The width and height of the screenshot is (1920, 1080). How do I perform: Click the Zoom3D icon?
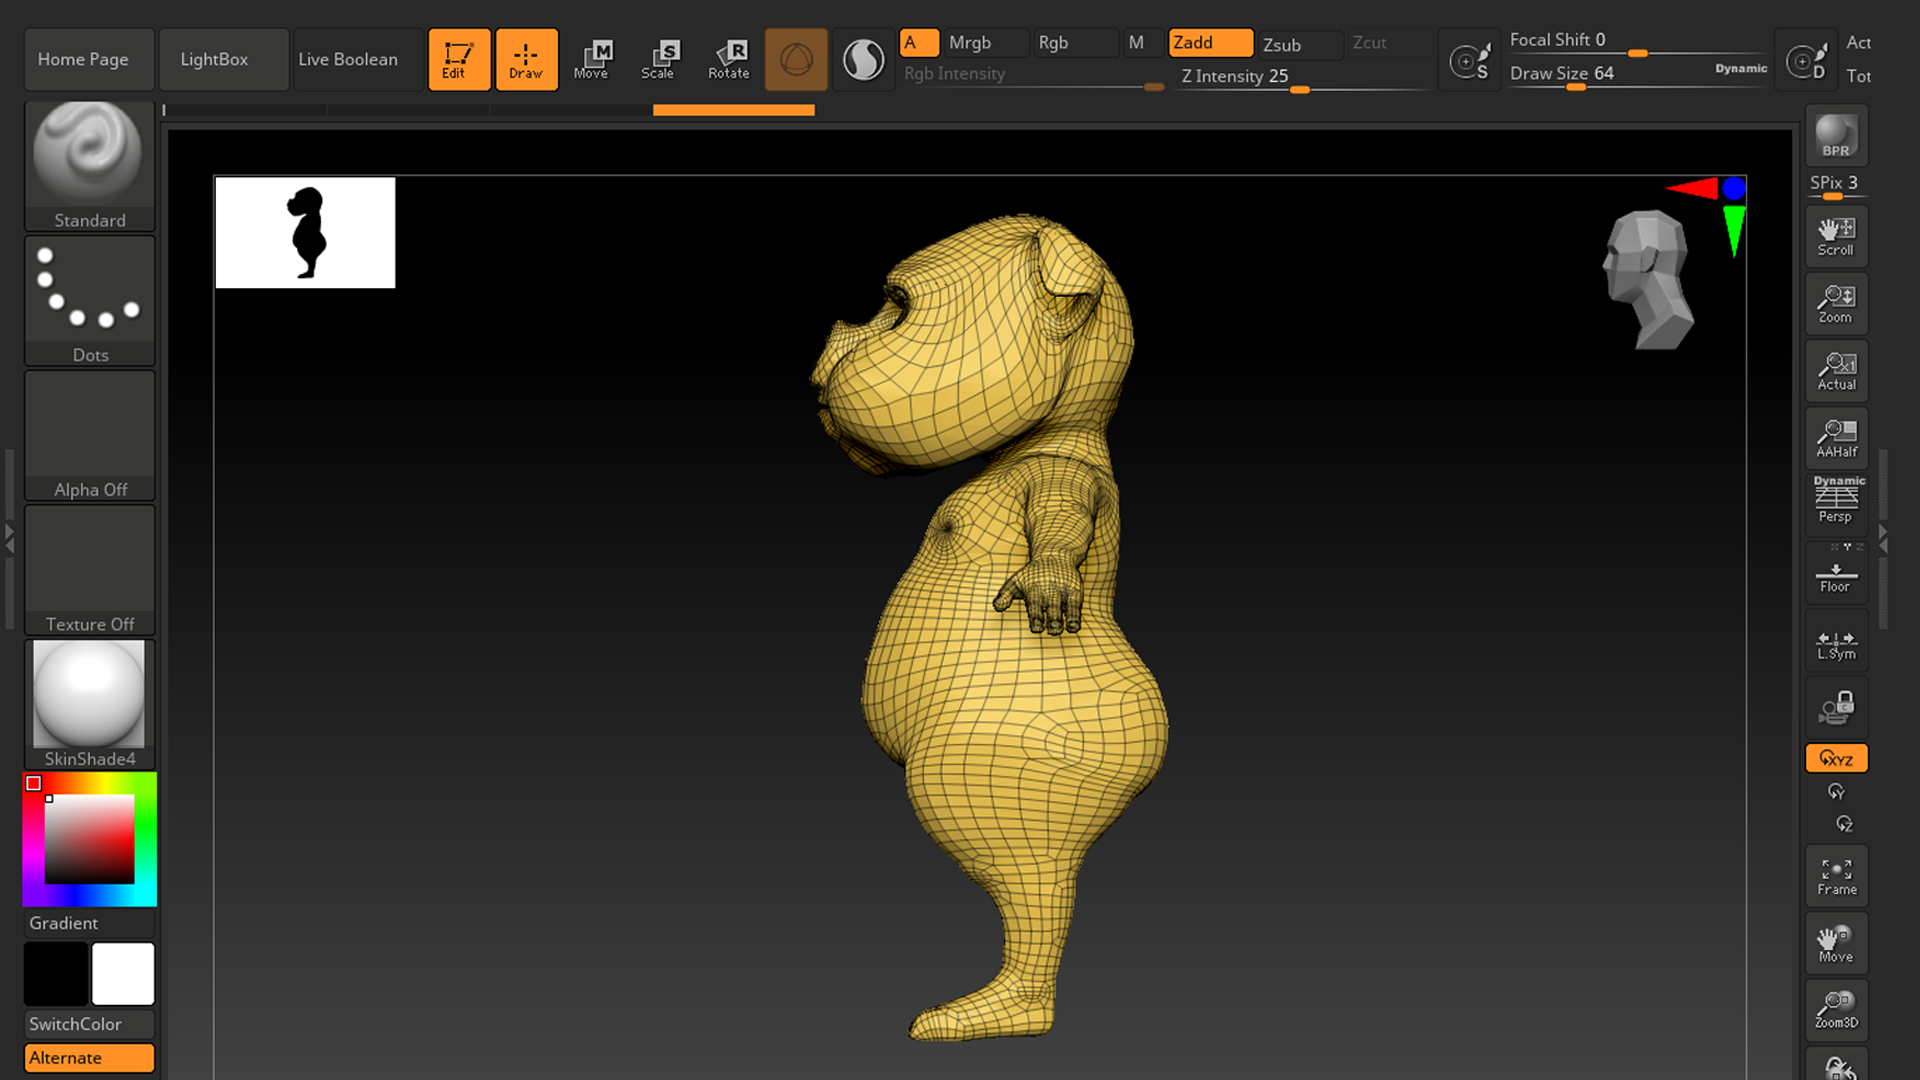(1836, 1010)
